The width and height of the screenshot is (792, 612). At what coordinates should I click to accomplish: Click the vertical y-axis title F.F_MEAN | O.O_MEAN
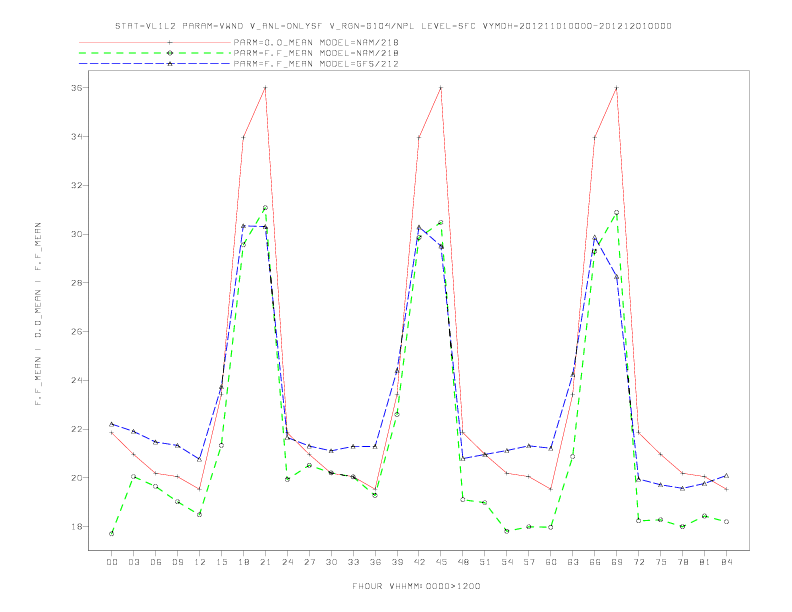coord(38,314)
